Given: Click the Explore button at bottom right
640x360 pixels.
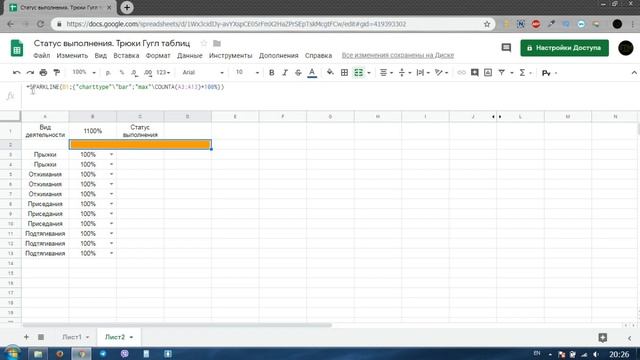Looking at the screenshot, I should click(x=602, y=338).
